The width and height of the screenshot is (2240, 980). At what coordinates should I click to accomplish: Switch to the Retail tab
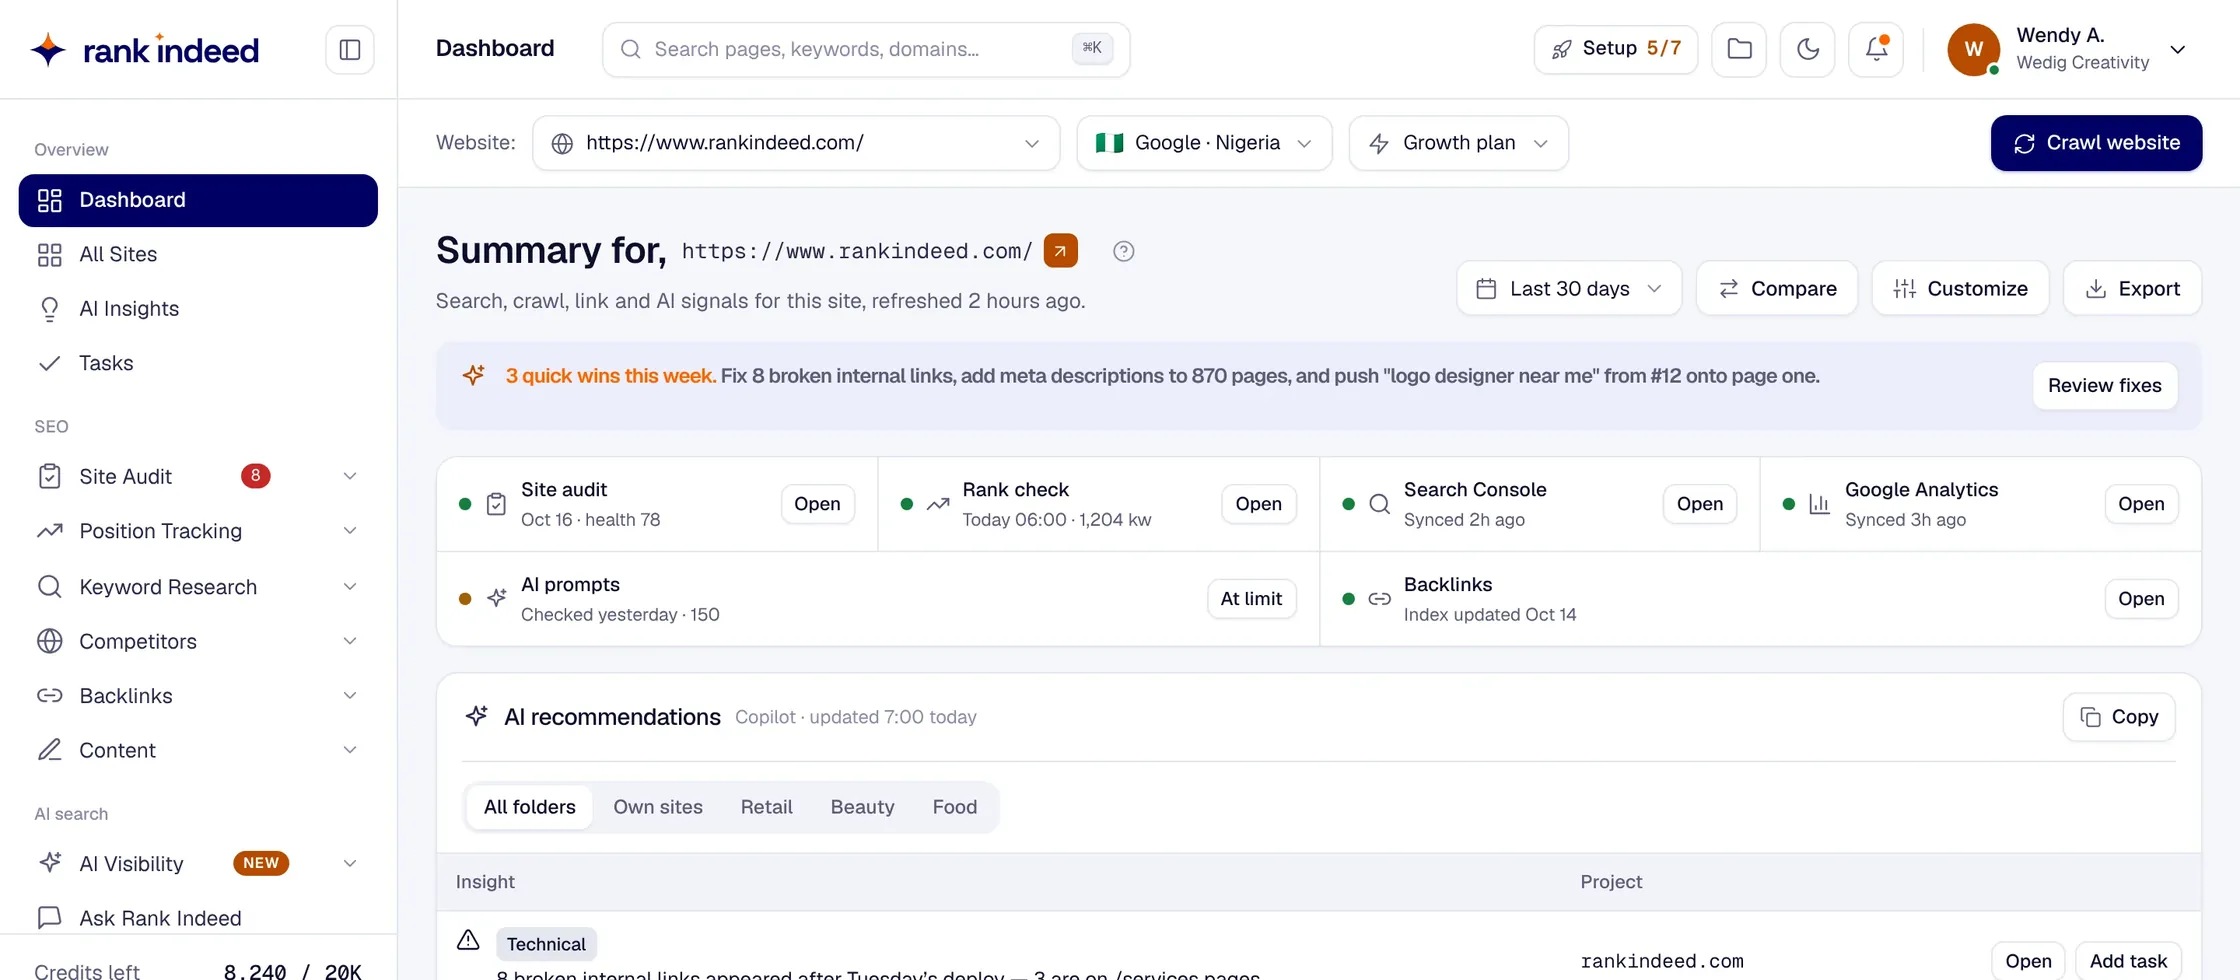click(x=766, y=807)
